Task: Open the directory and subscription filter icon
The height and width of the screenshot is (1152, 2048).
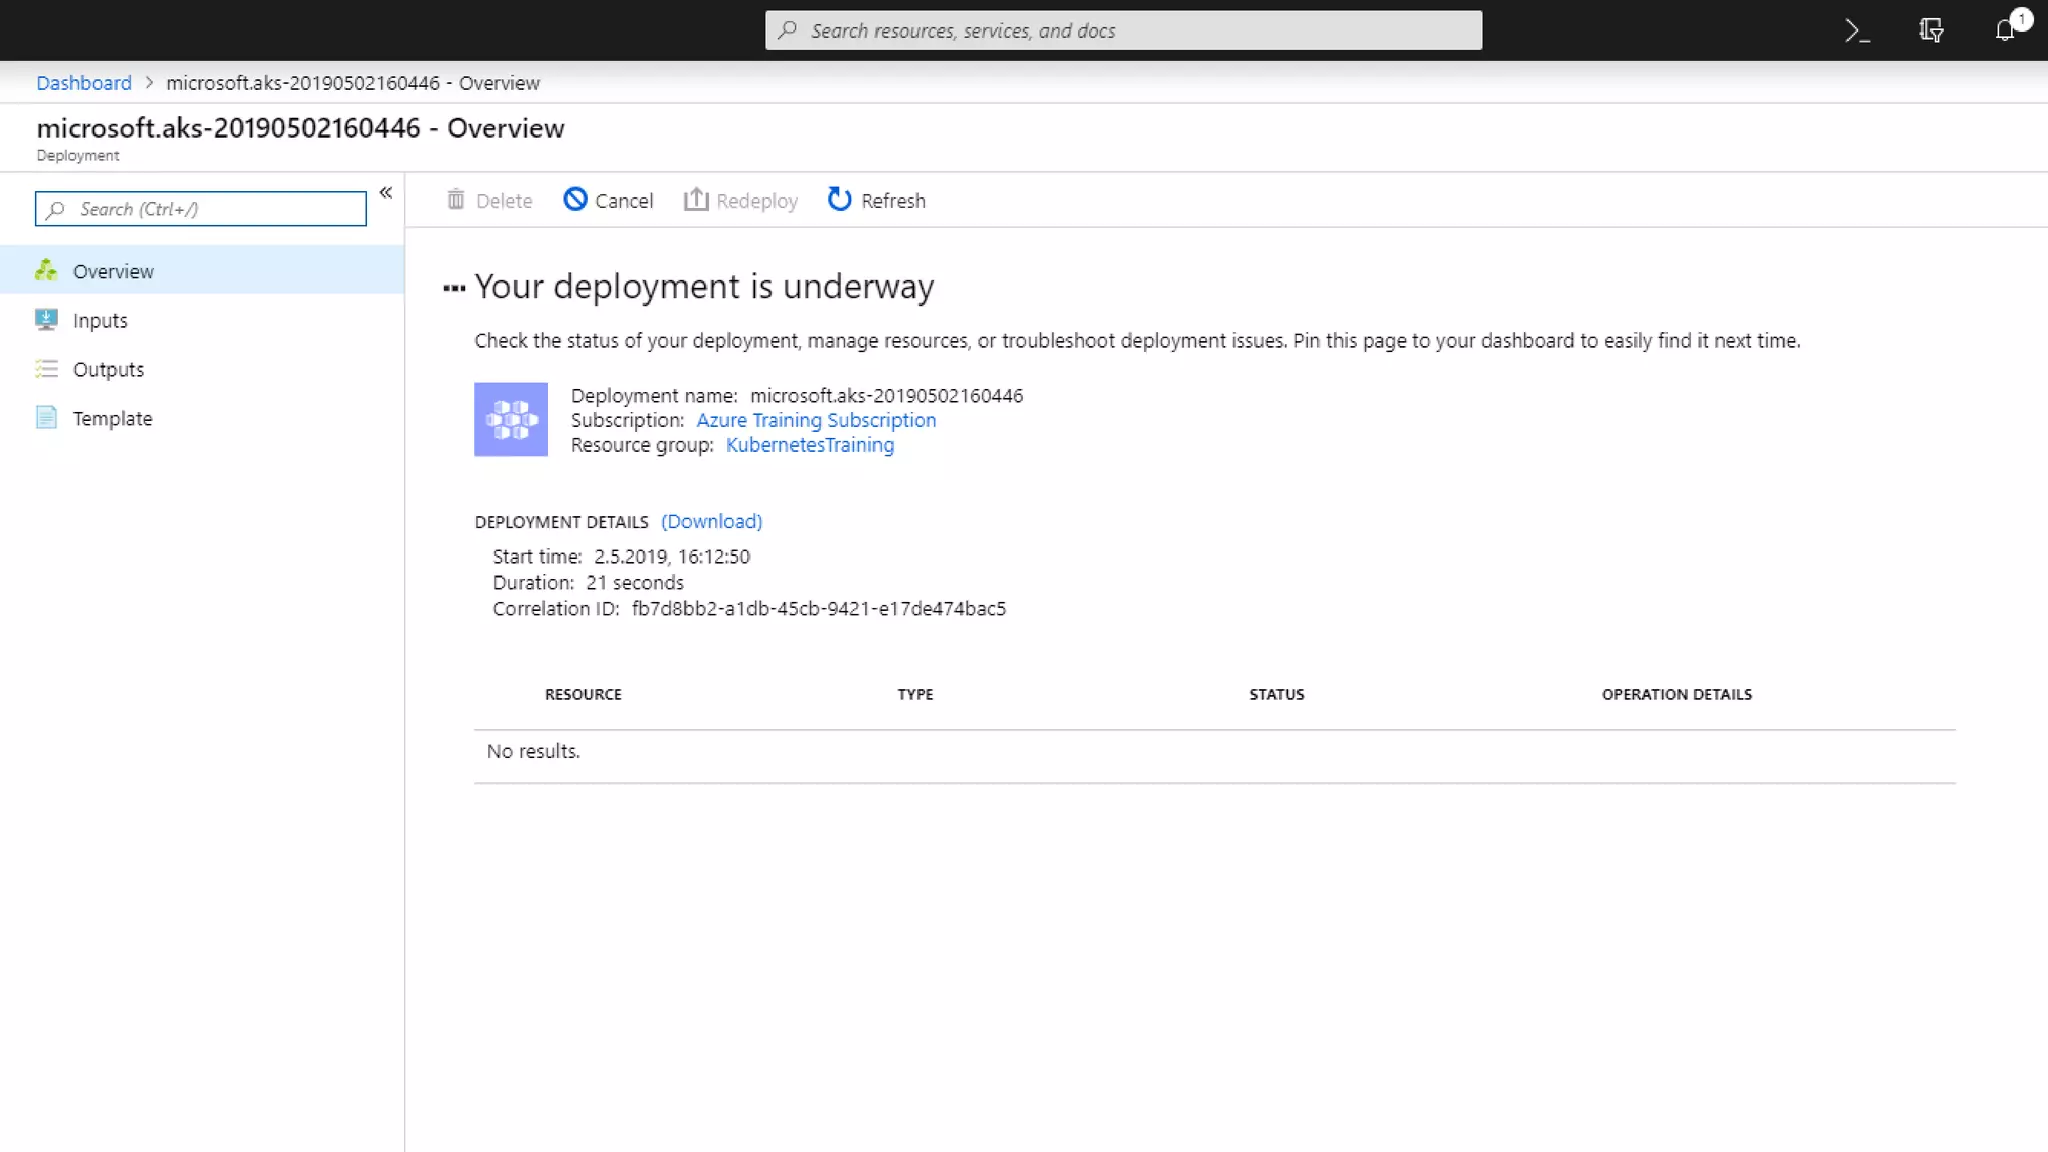Action: [1931, 31]
